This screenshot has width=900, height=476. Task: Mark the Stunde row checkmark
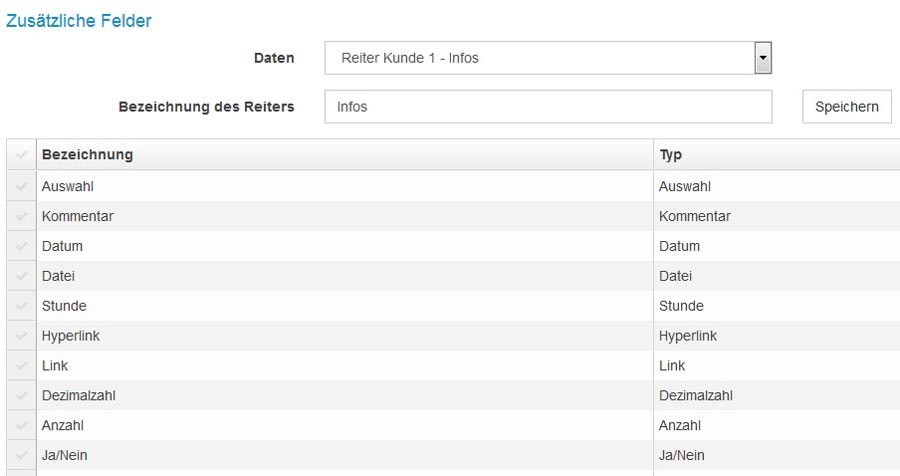pyautogui.click(x=21, y=306)
